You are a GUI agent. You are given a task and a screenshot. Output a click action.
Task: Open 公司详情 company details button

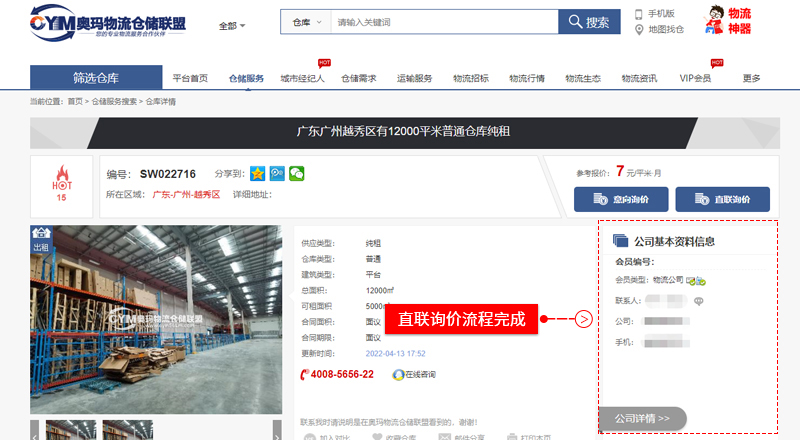pos(642,417)
